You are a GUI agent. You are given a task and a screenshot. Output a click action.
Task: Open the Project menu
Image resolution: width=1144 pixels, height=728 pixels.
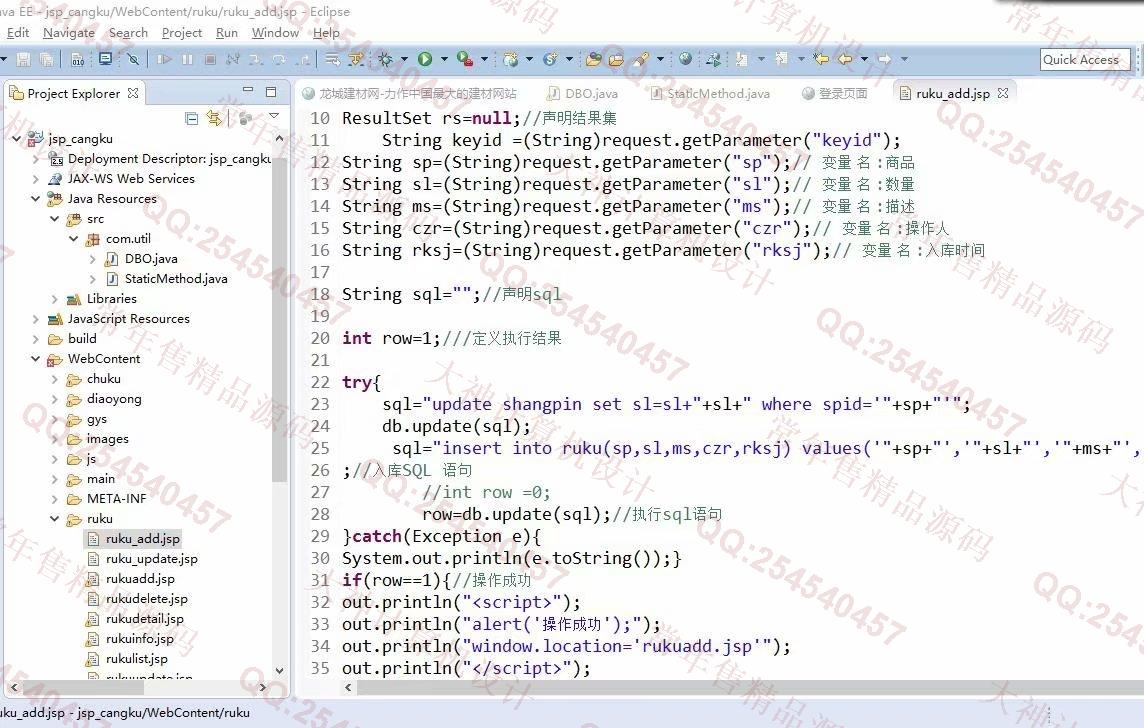tap(182, 33)
